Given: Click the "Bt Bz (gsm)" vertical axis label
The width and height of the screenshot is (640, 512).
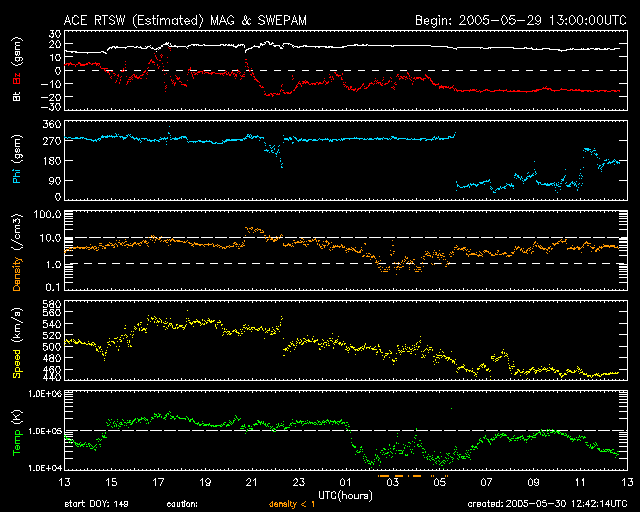Looking at the screenshot, I should [17, 69].
